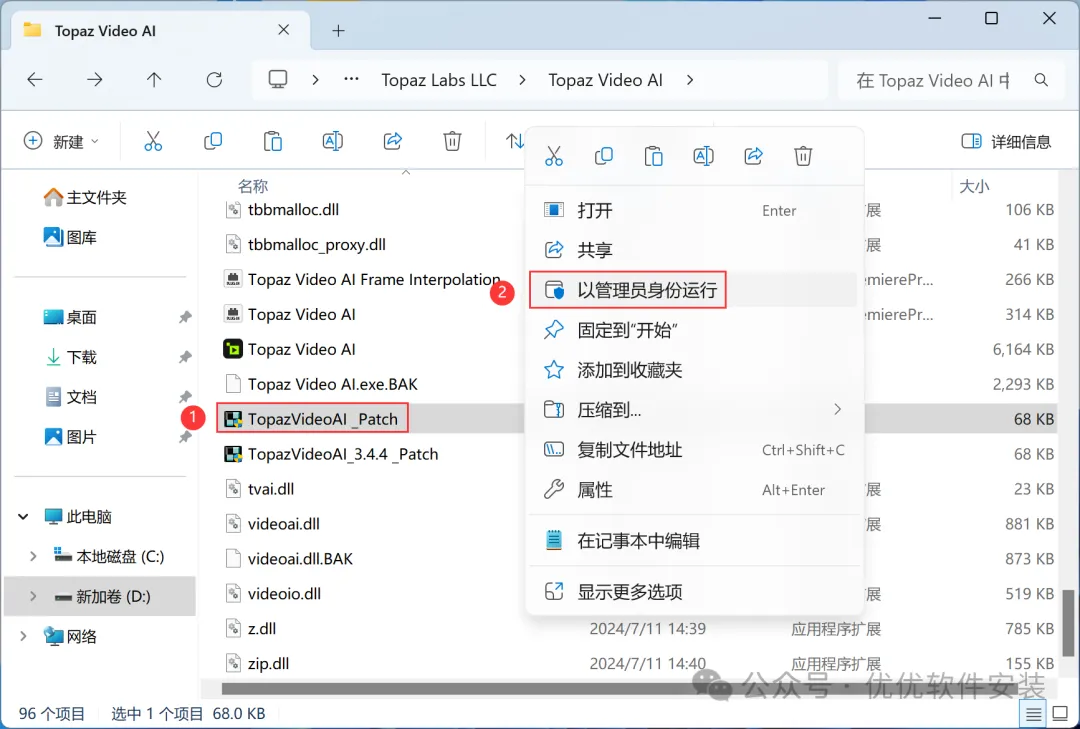The width and height of the screenshot is (1080, 729).
Task: Choose 打开 from the context menu
Action: tap(695, 210)
